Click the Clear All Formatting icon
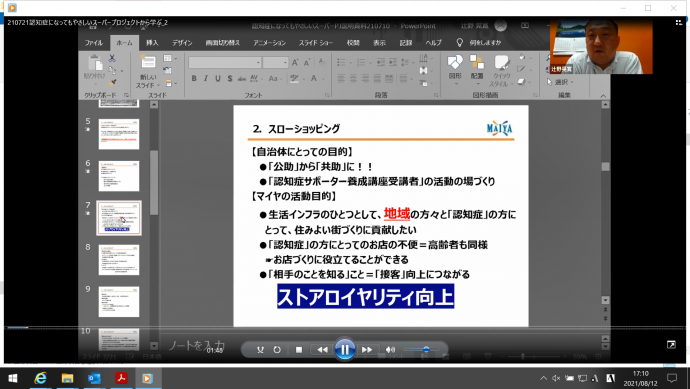 pyautogui.click(x=322, y=62)
